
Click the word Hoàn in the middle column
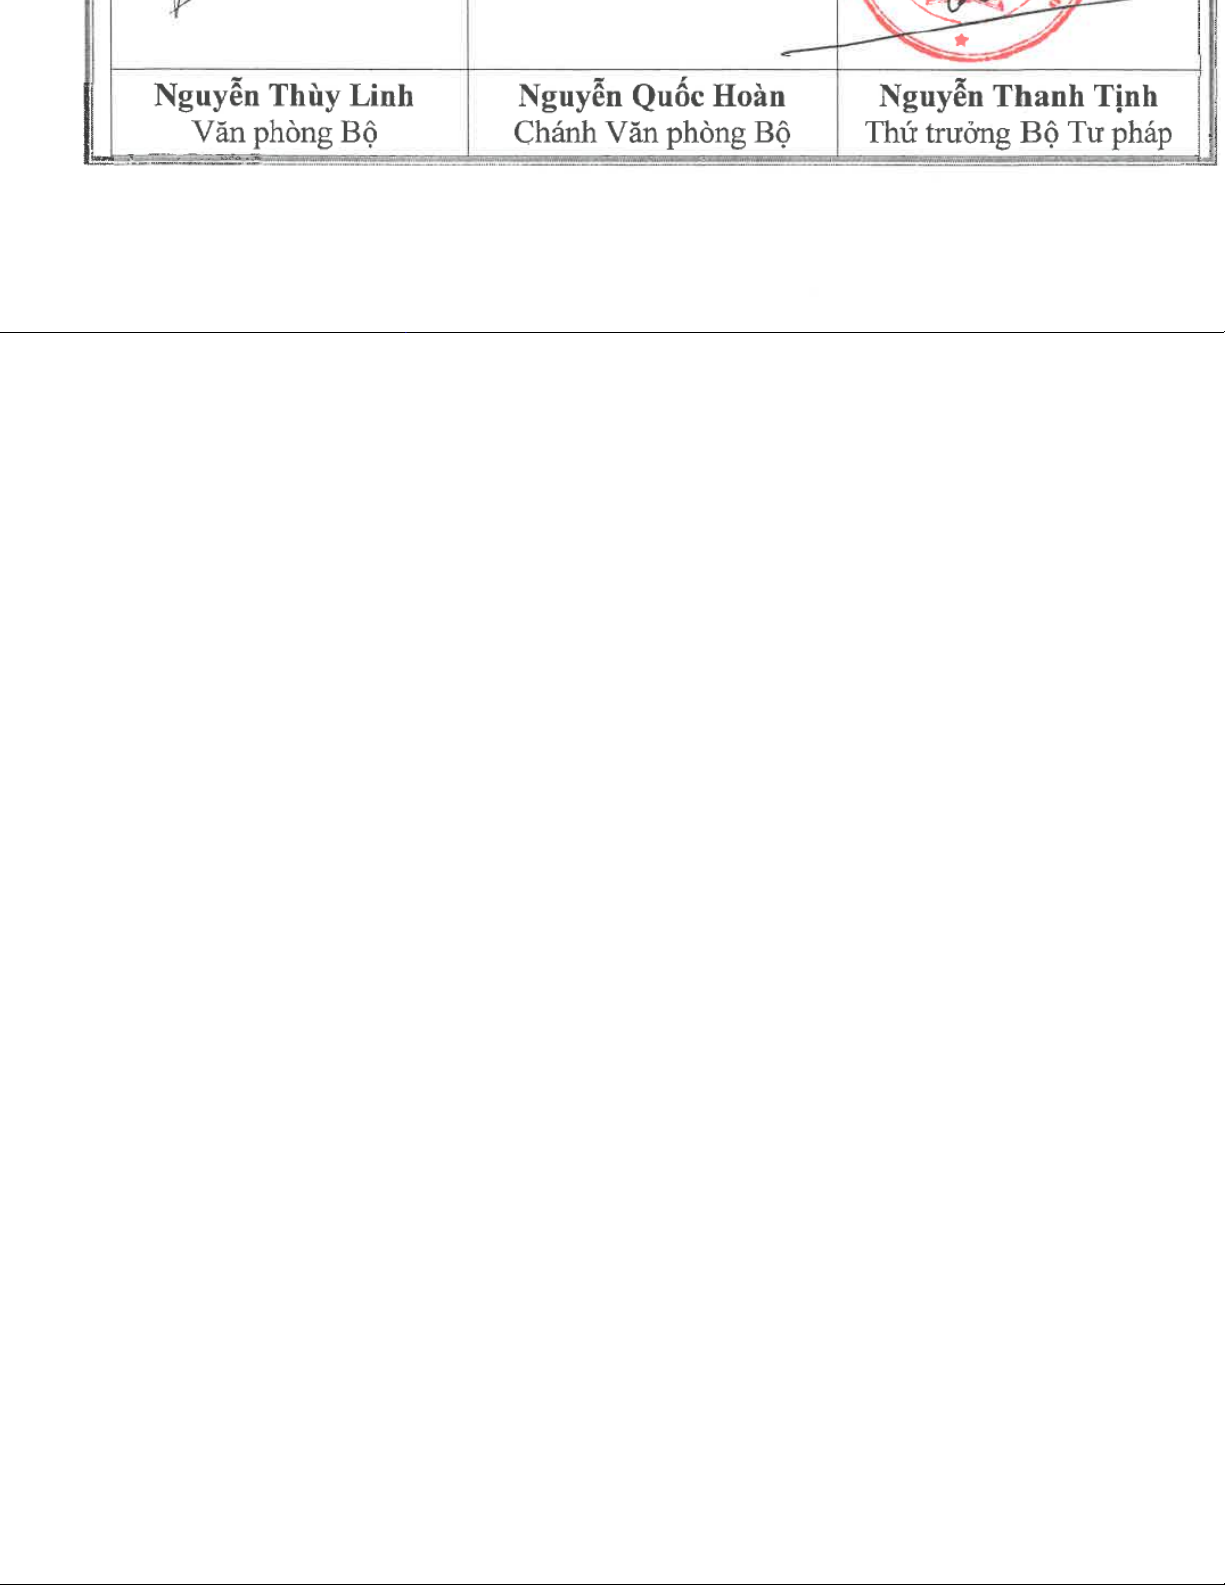(749, 96)
